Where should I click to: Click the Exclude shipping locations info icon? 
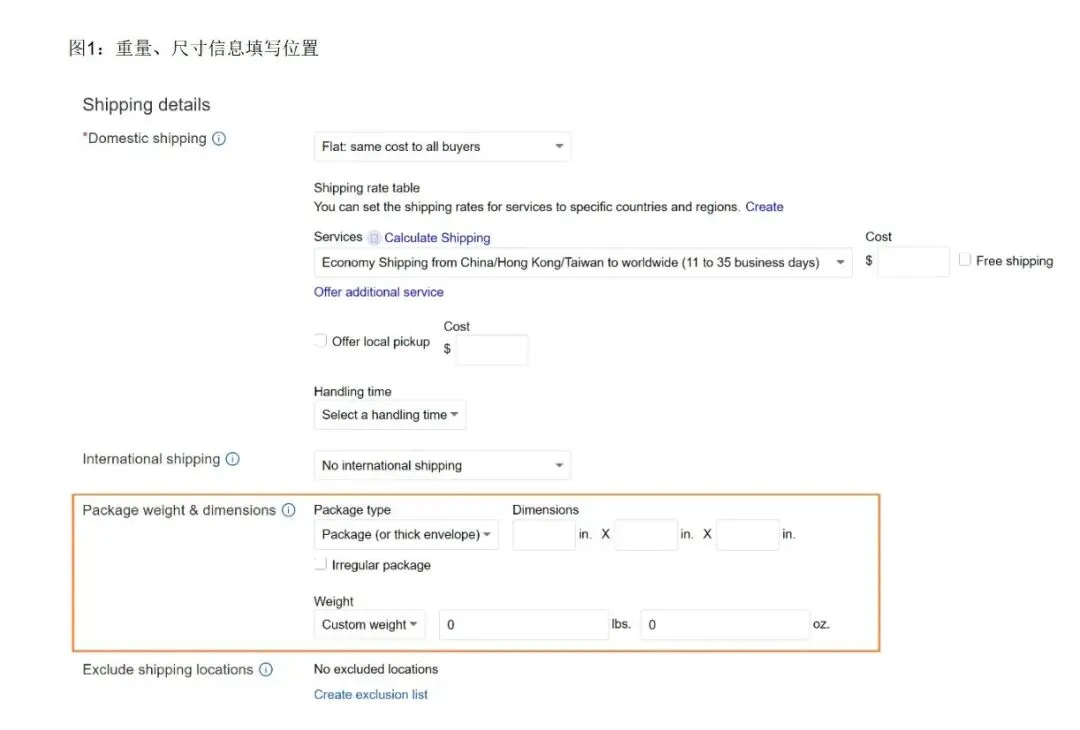(x=266, y=669)
